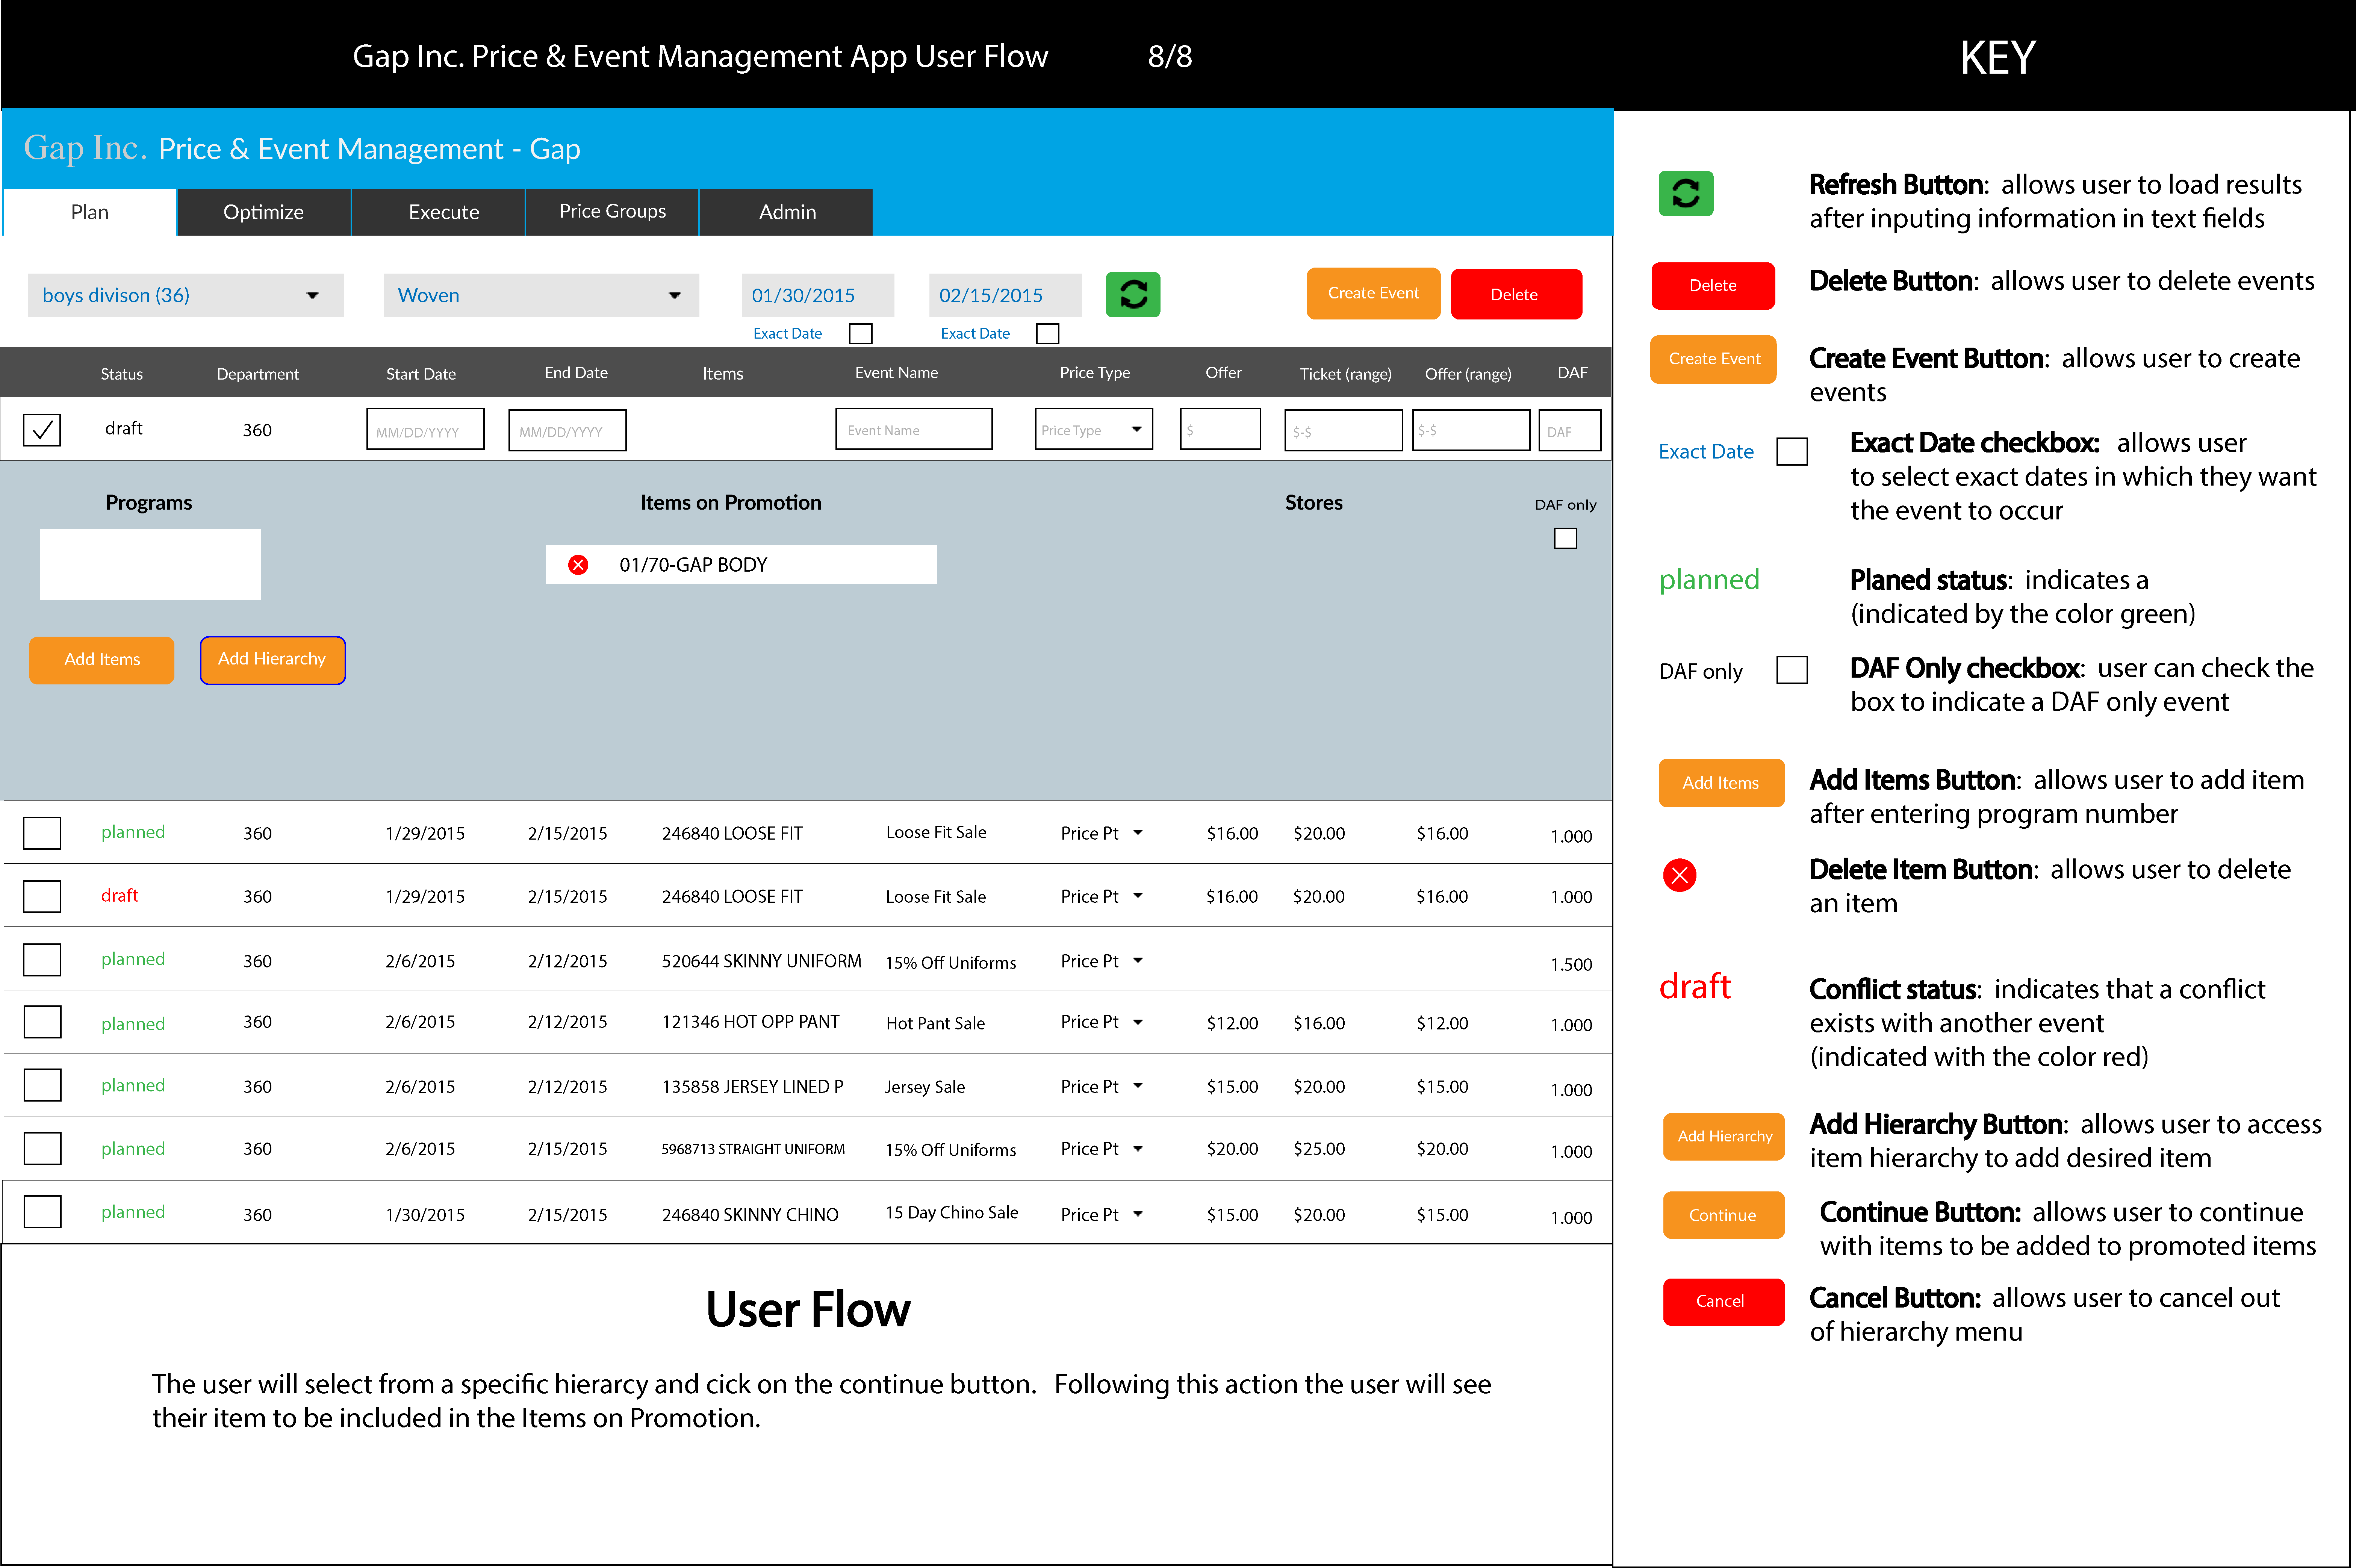Select checkbox for 15 Day Chino Sale row
Viewport: 2356px width, 1568px height.
coord(42,1212)
